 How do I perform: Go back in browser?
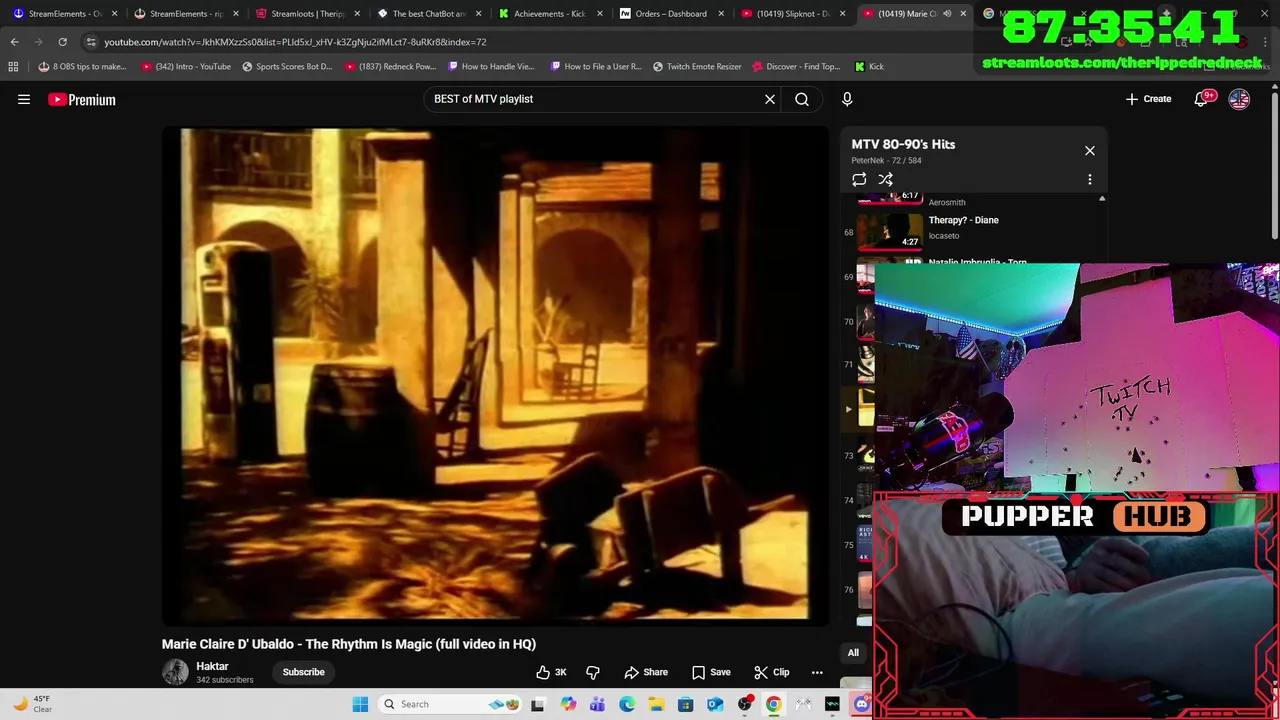(14, 42)
